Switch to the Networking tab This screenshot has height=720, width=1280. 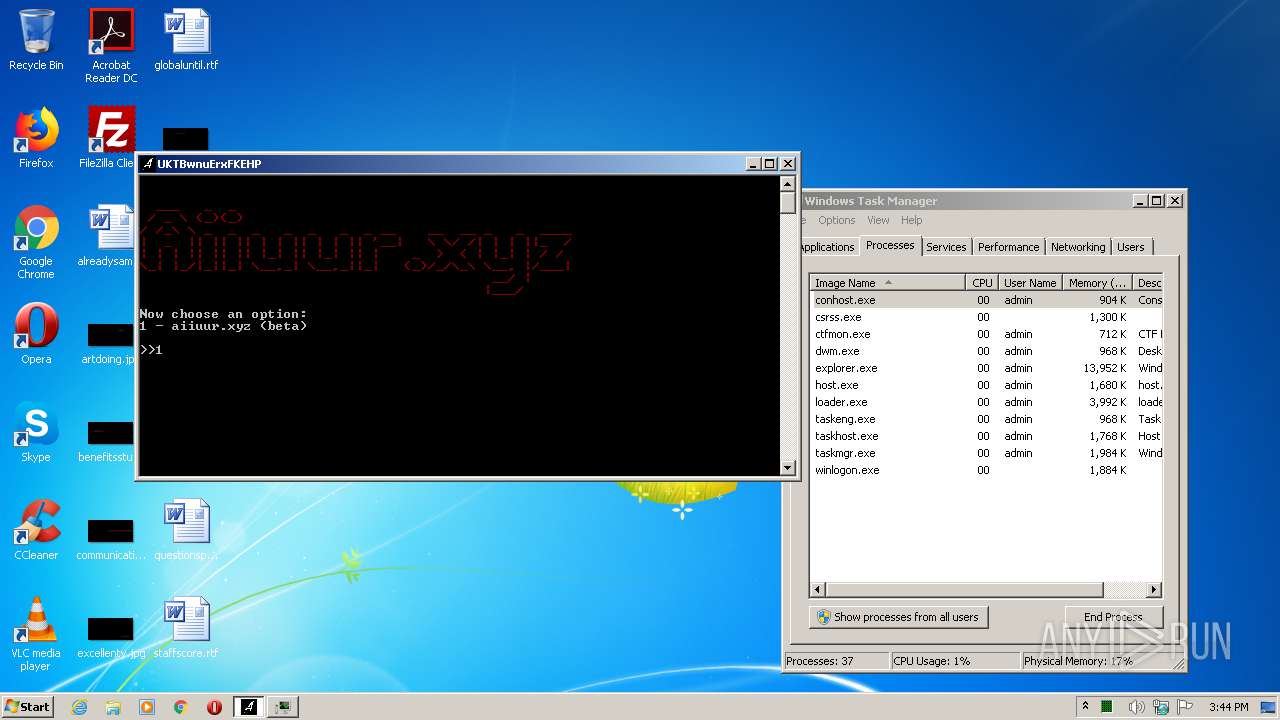point(1078,247)
